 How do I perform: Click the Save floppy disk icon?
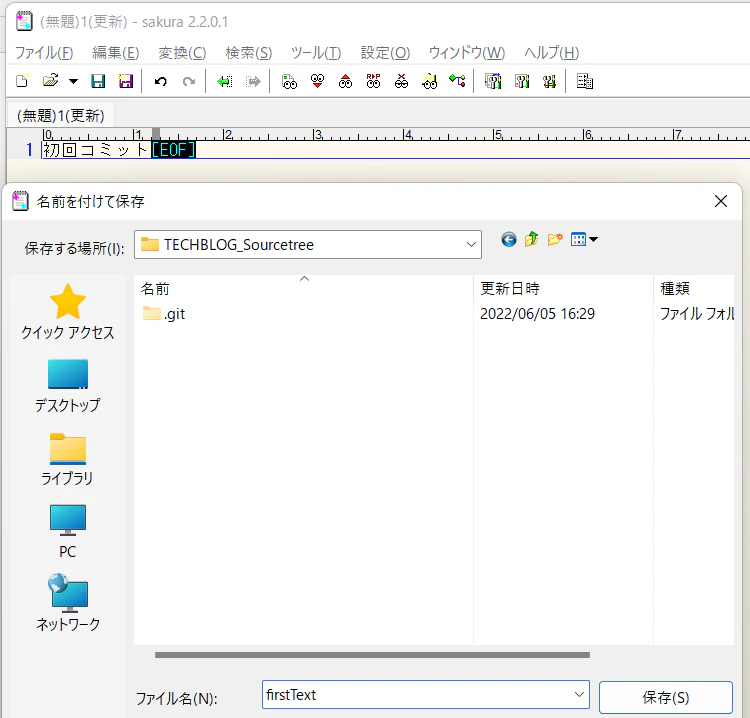pos(98,81)
